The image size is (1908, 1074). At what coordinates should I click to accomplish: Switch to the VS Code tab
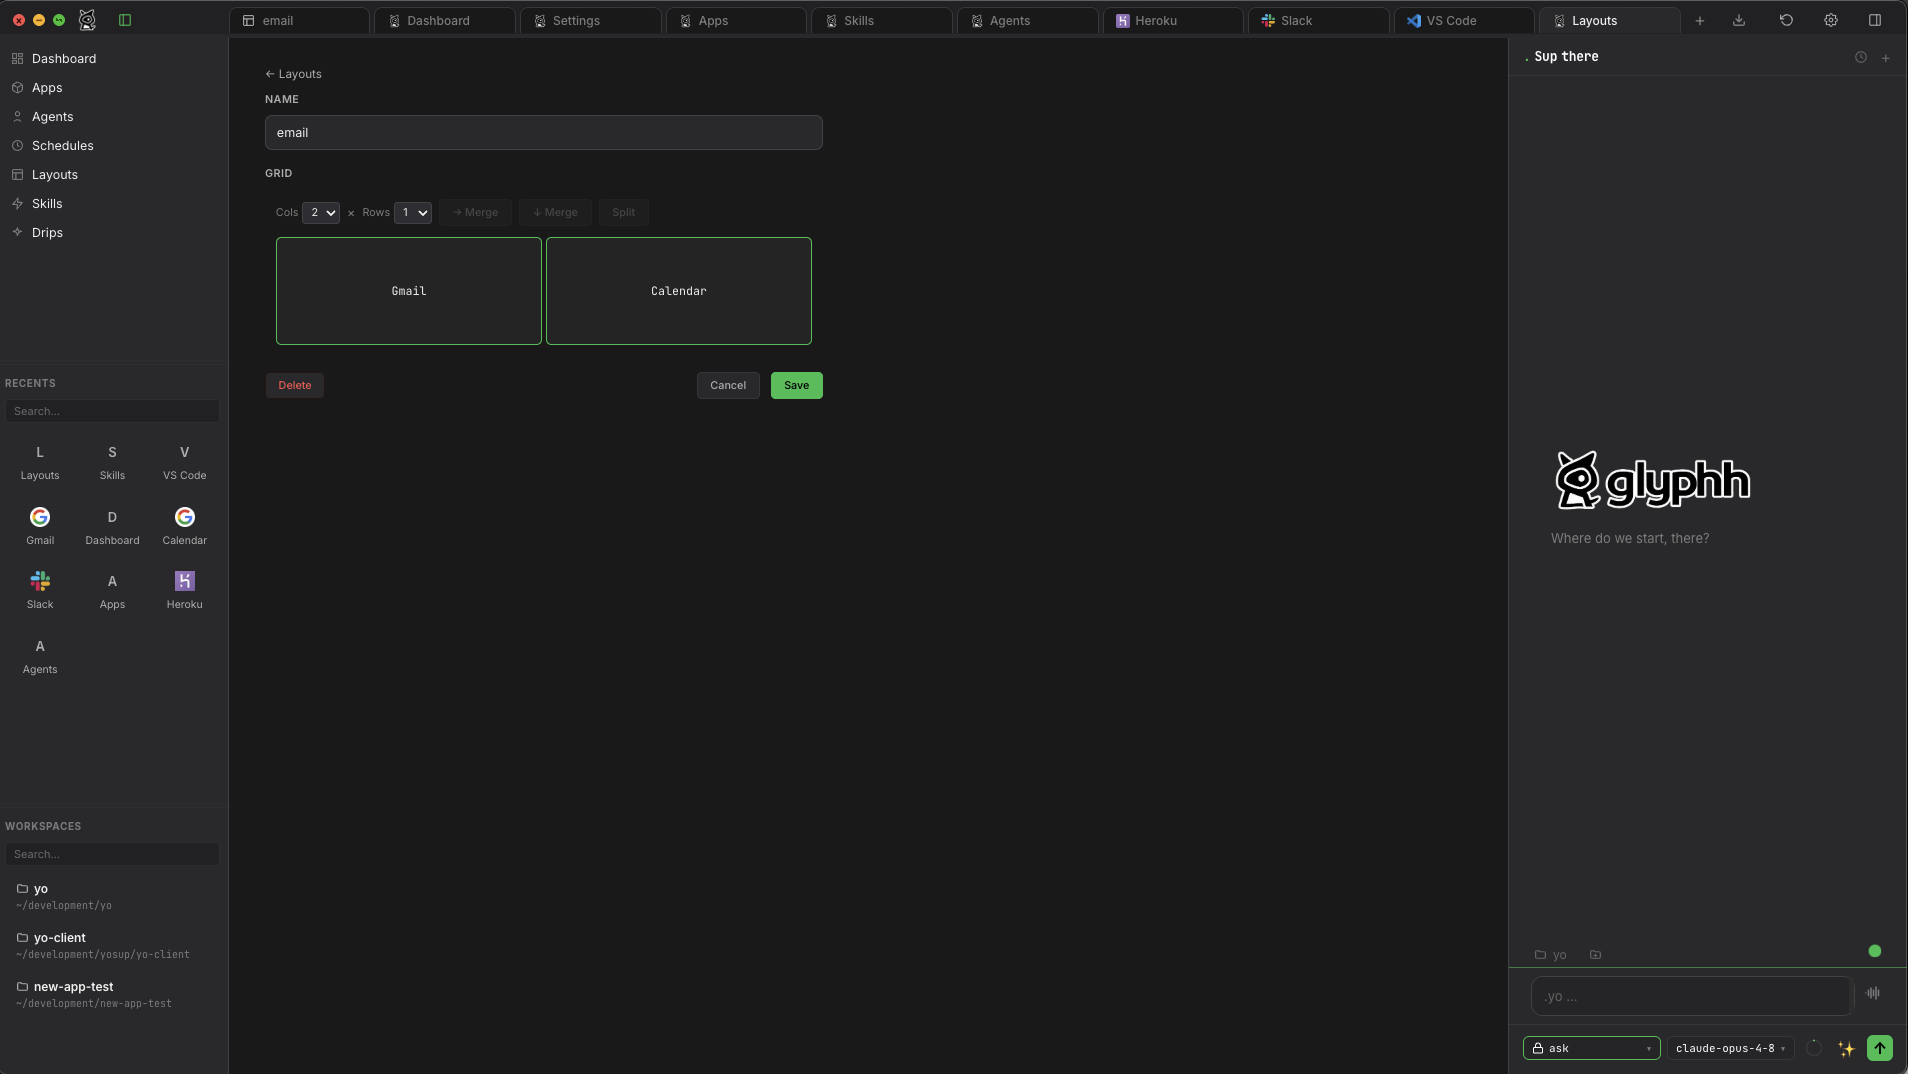tap(1465, 21)
